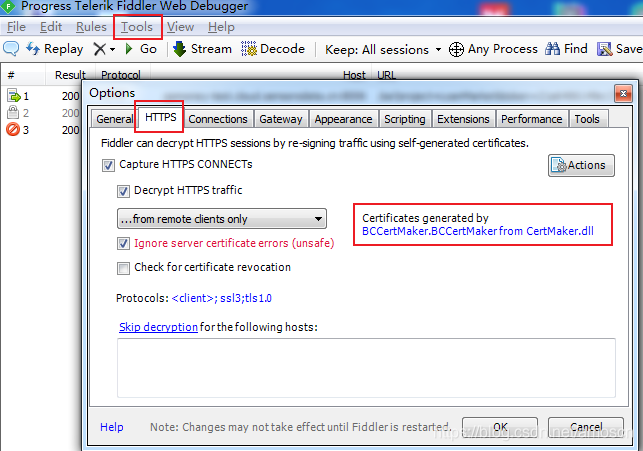Toggle the Decode icon
This screenshot has width=643, height=451.
pos(249,49)
